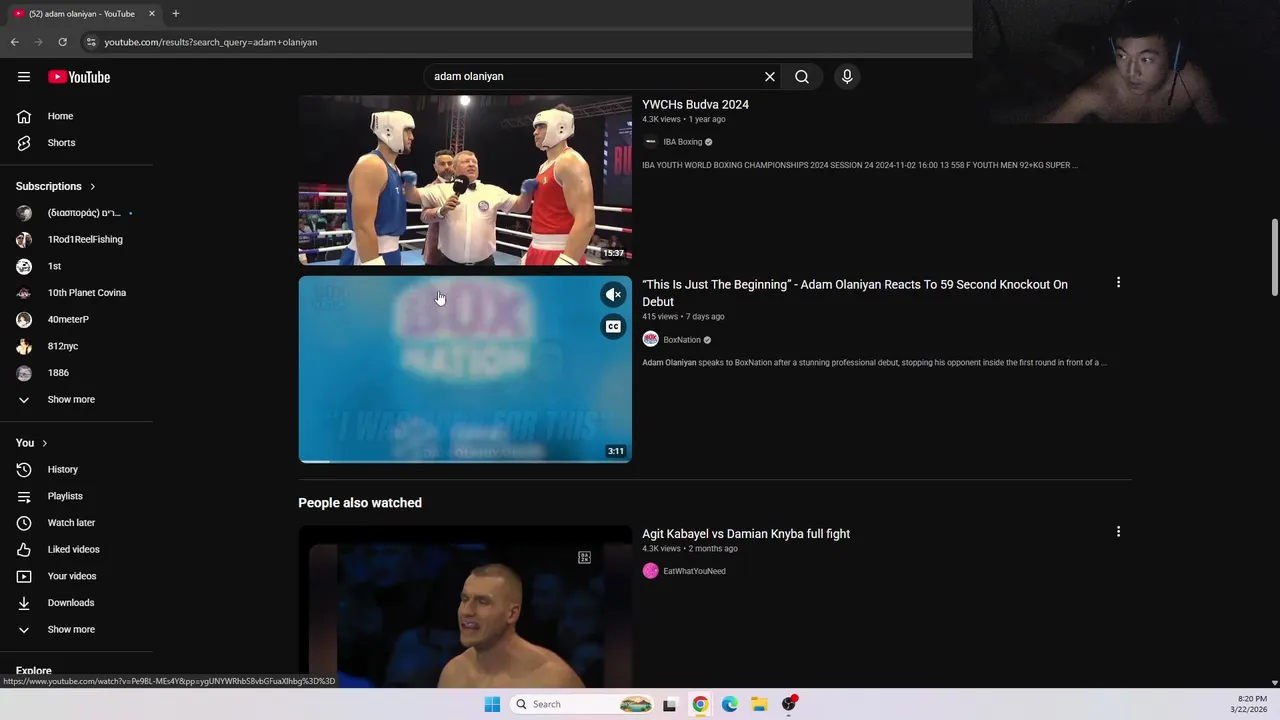The width and height of the screenshot is (1280, 720).
Task: Open Liked videos in the sidebar
Action: click(77, 550)
